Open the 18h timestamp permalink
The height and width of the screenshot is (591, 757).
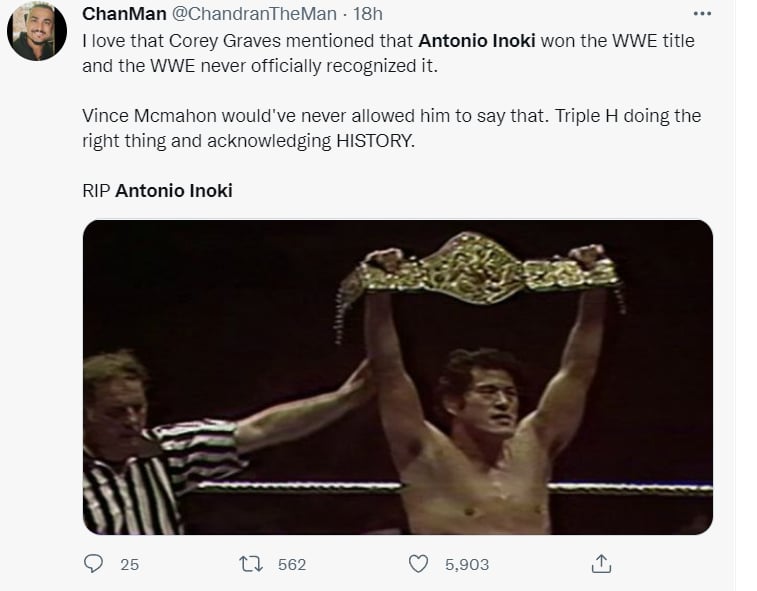click(367, 14)
